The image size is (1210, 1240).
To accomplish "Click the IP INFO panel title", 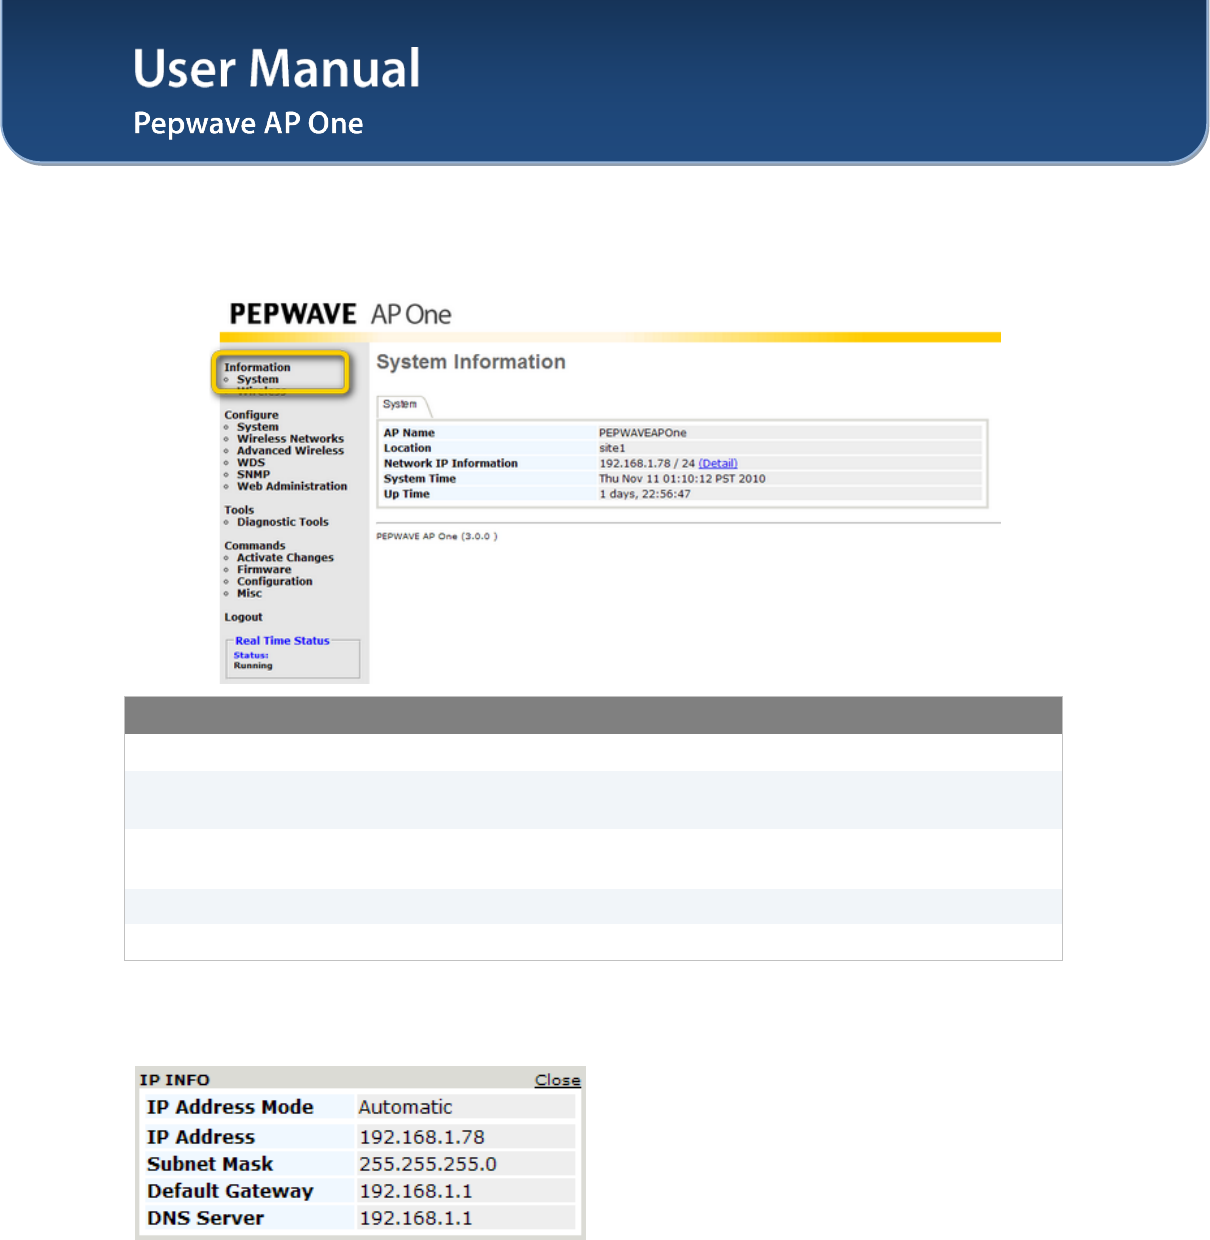I will 175,1080.
